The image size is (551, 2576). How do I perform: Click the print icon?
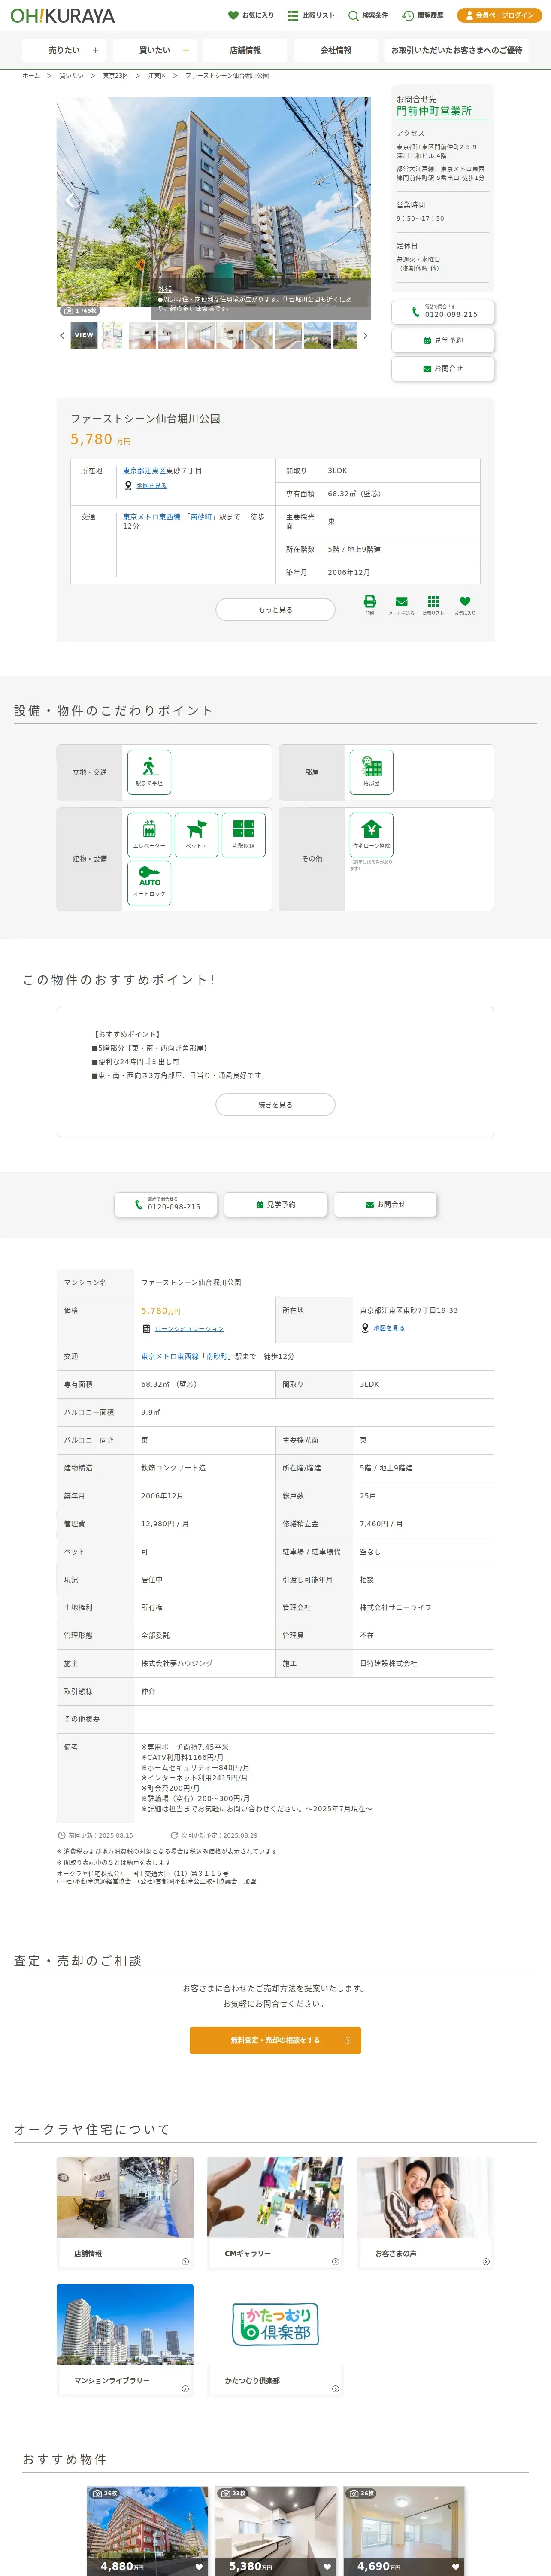pos(369,604)
